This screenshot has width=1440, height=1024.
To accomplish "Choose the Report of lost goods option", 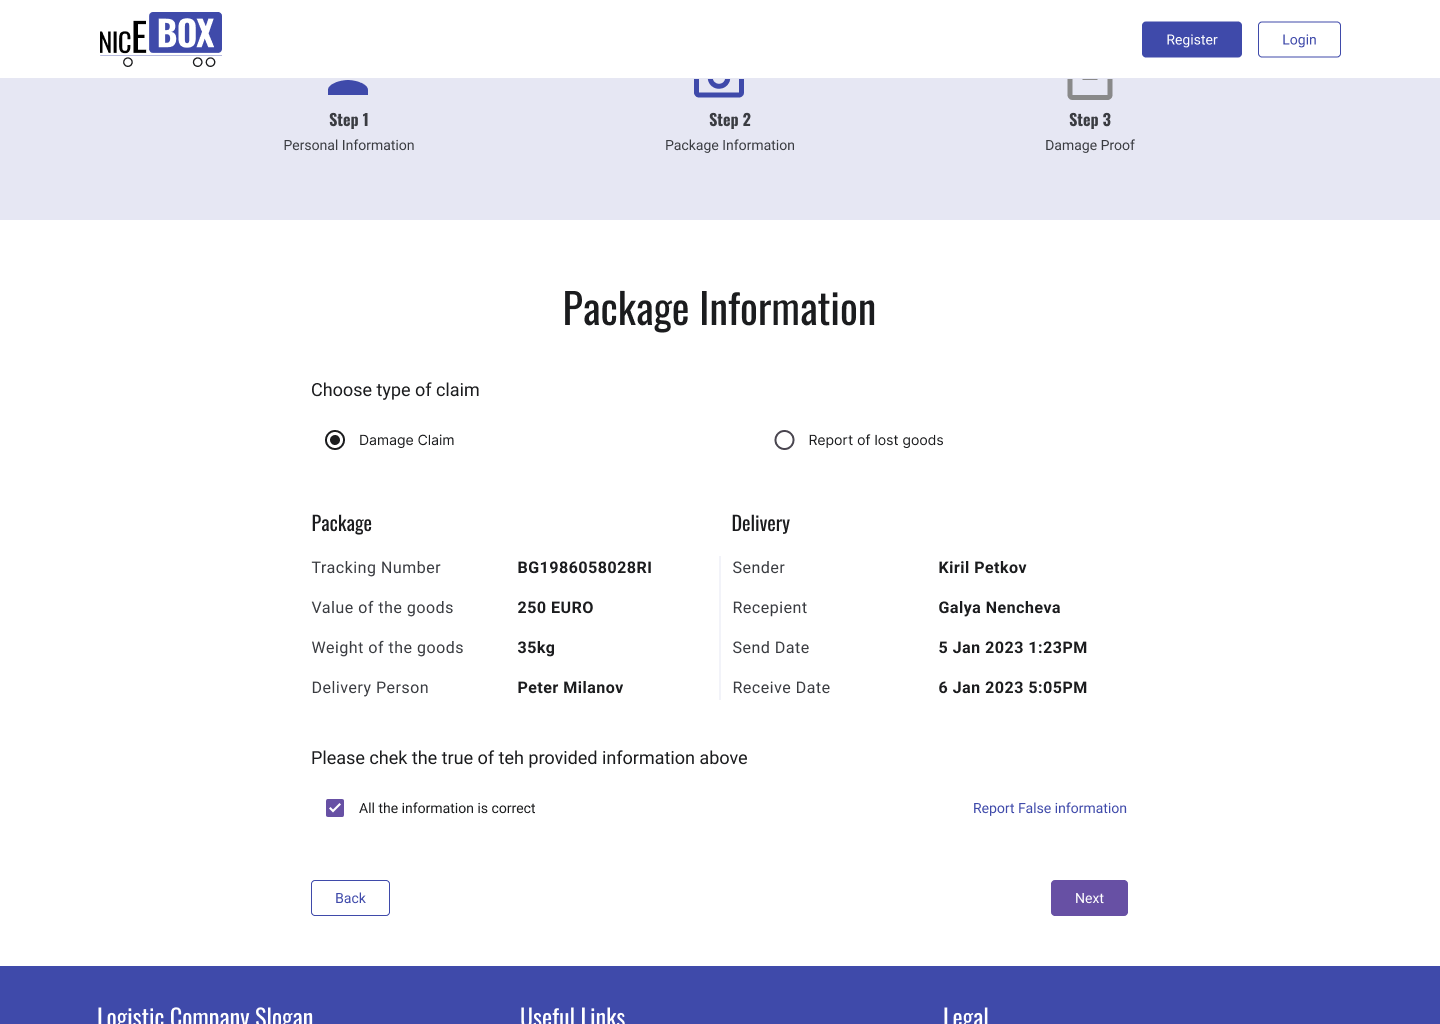I will coord(785,440).
